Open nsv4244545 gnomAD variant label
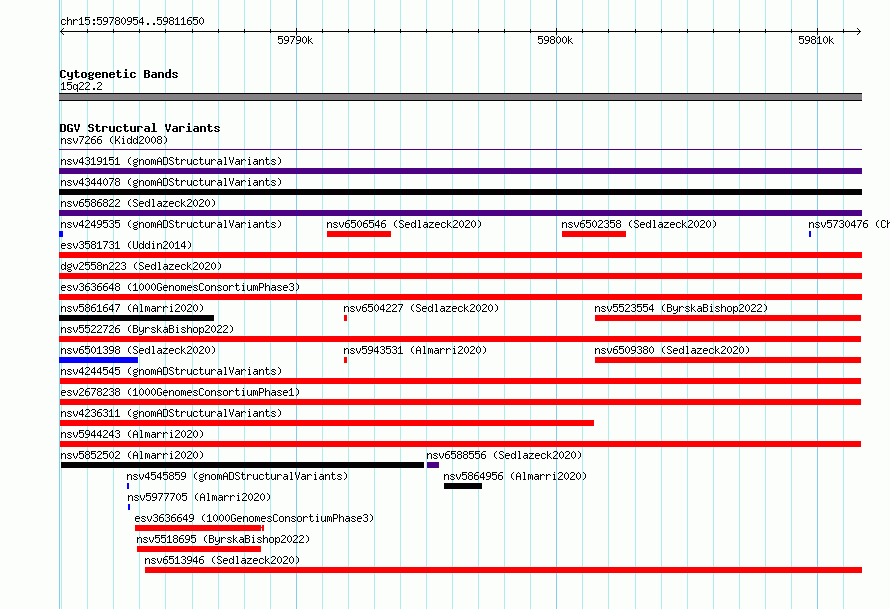The image size is (890, 609). 171,371
